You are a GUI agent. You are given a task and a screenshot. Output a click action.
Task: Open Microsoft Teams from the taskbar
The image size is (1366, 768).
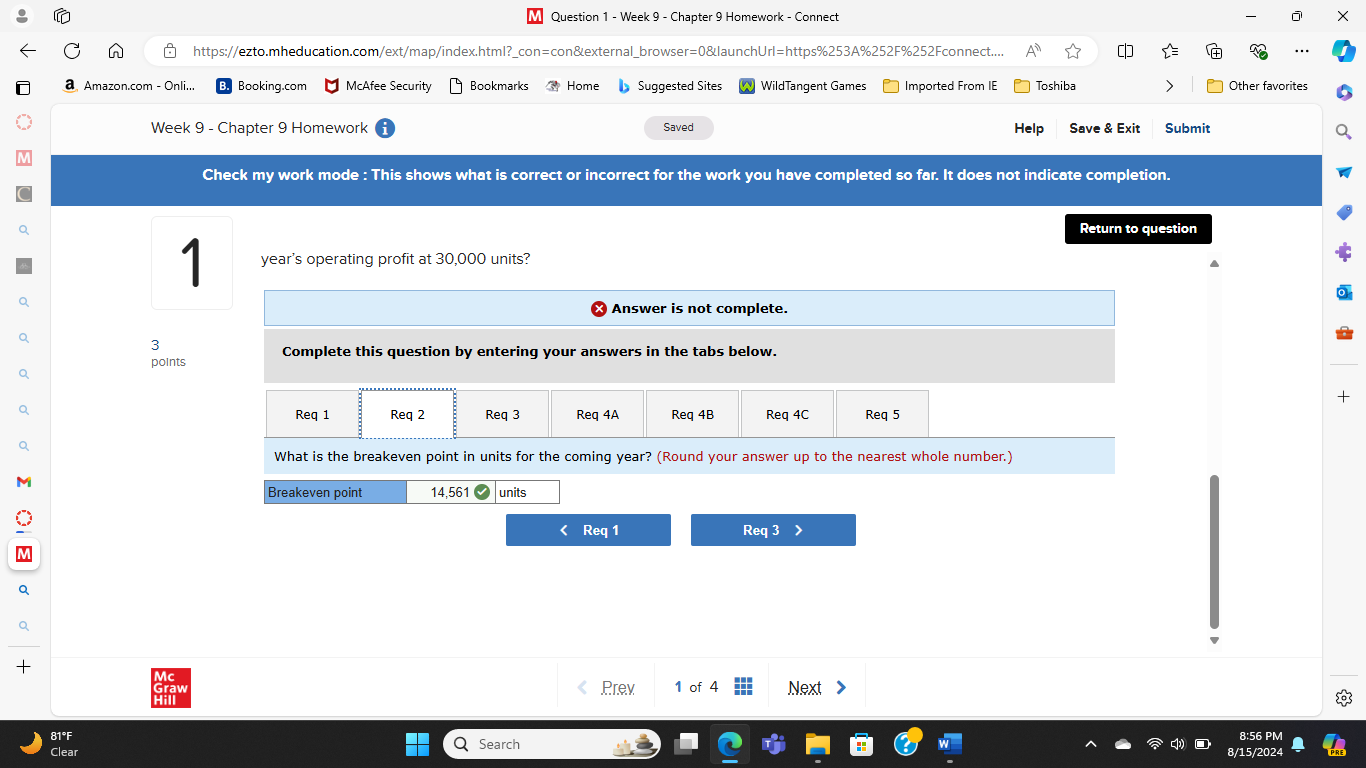click(774, 744)
